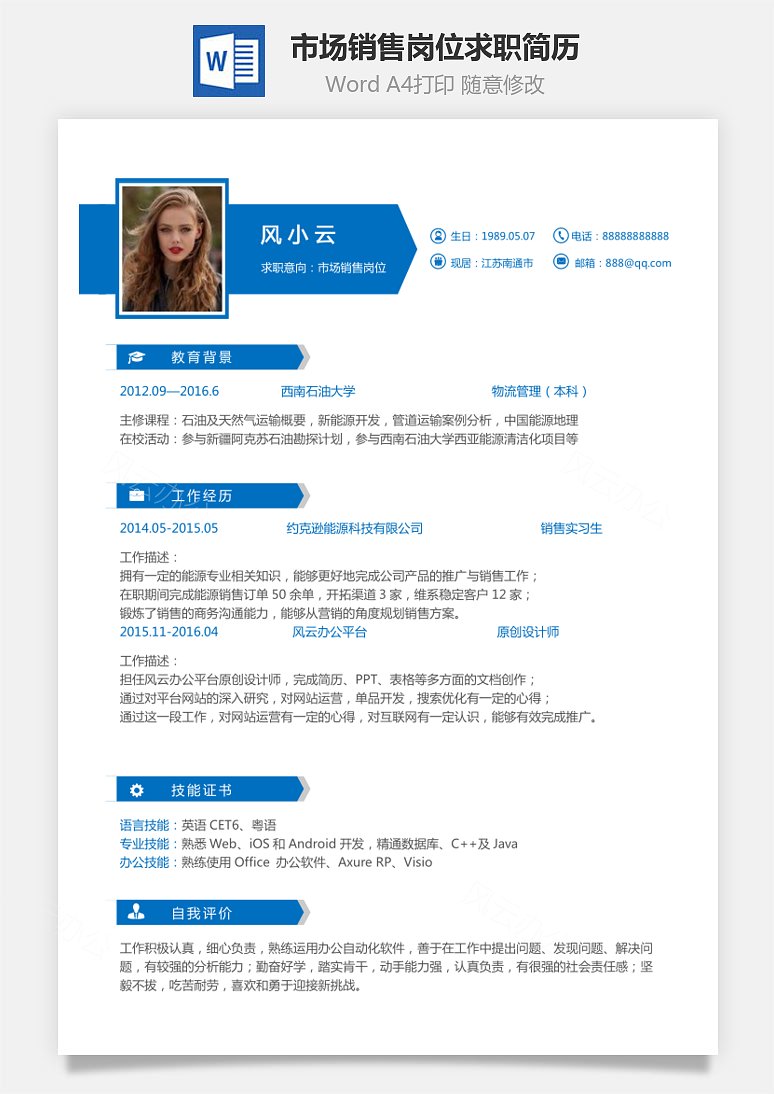
Task: Click the birthday person icon
Action: coord(438,236)
